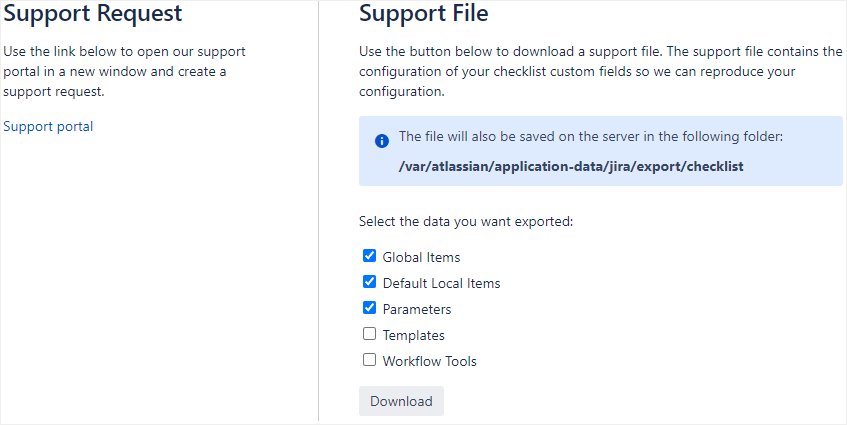Click the support file description paragraph
The width and height of the screenshot is (847, 425).
(x=600, y=71)
